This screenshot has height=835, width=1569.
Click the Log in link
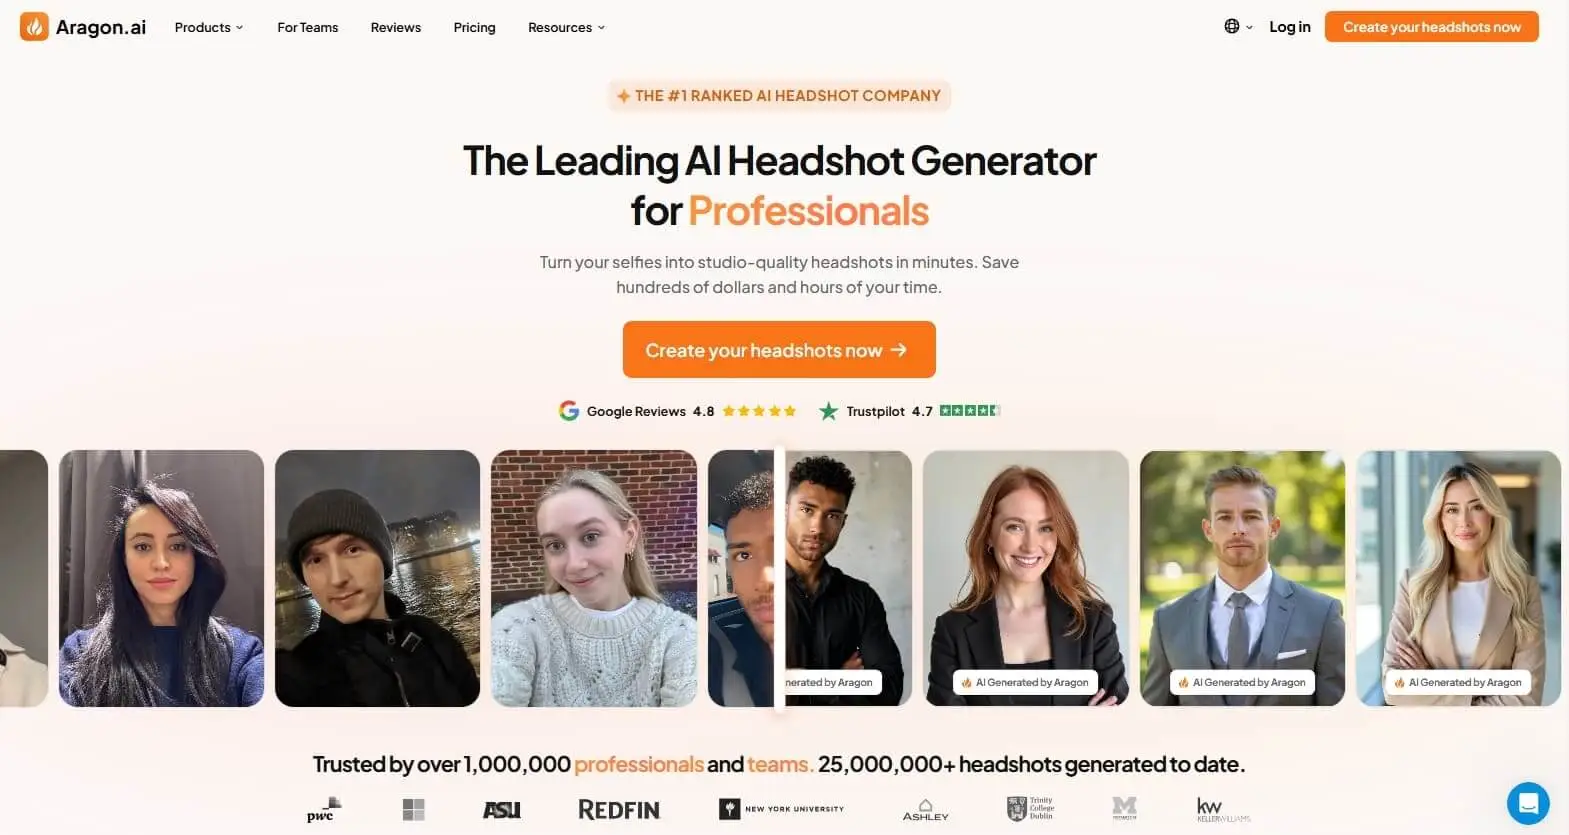(x=1290, y=27)
